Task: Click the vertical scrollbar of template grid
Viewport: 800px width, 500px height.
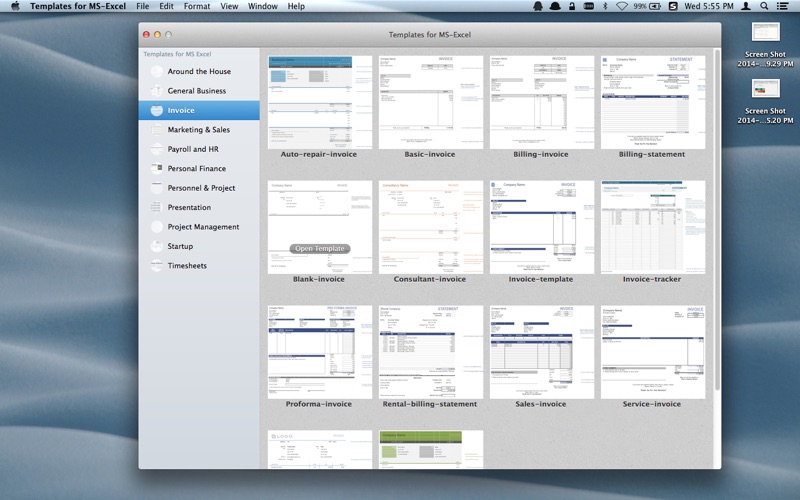Action: tap(717, 219)
